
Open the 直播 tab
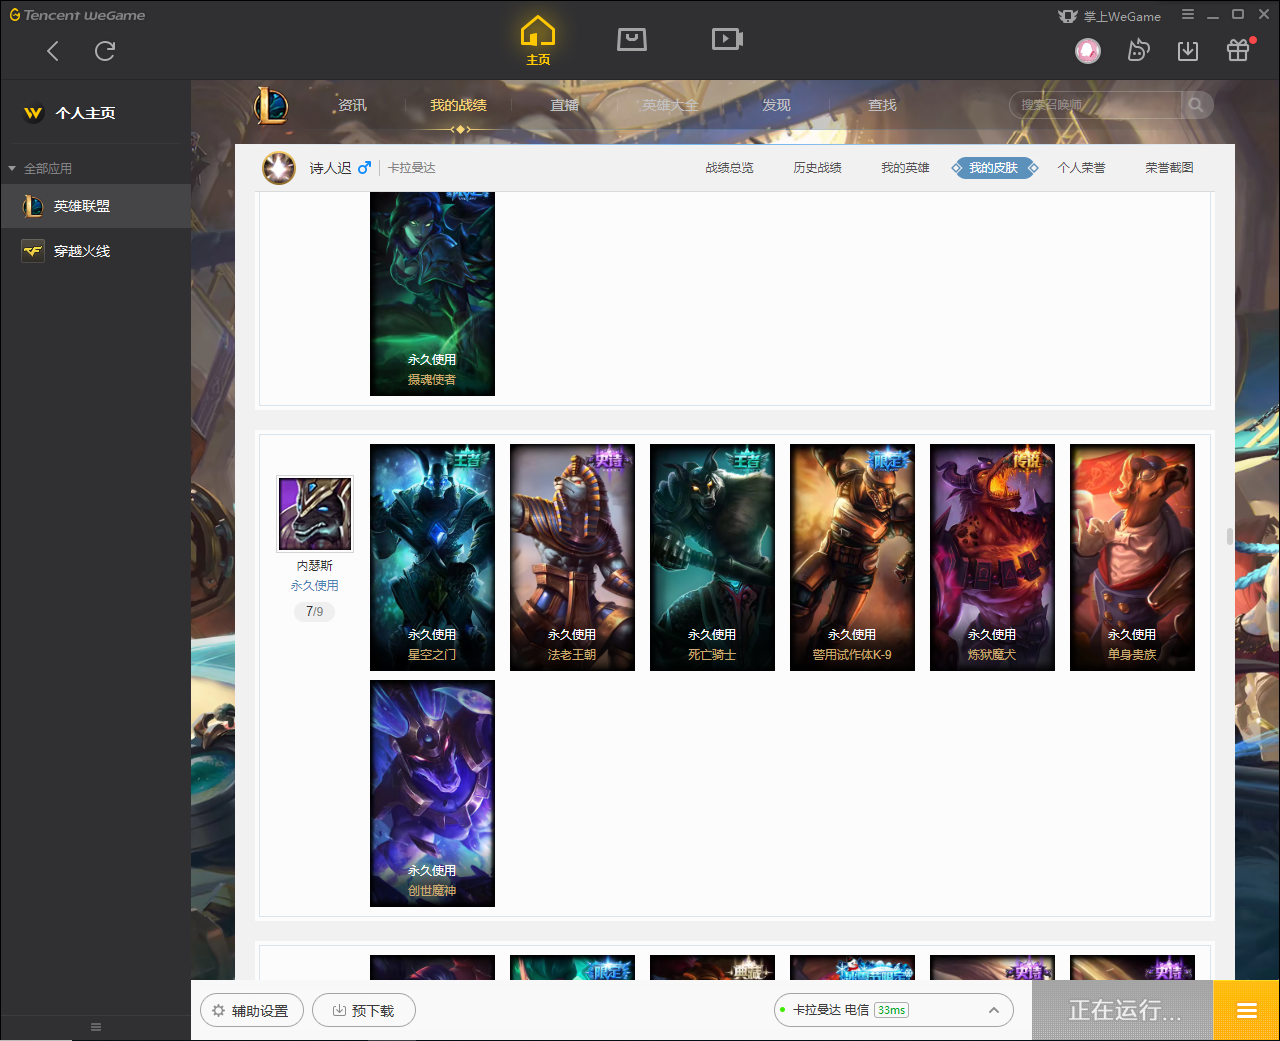click(x=564, y=105)
